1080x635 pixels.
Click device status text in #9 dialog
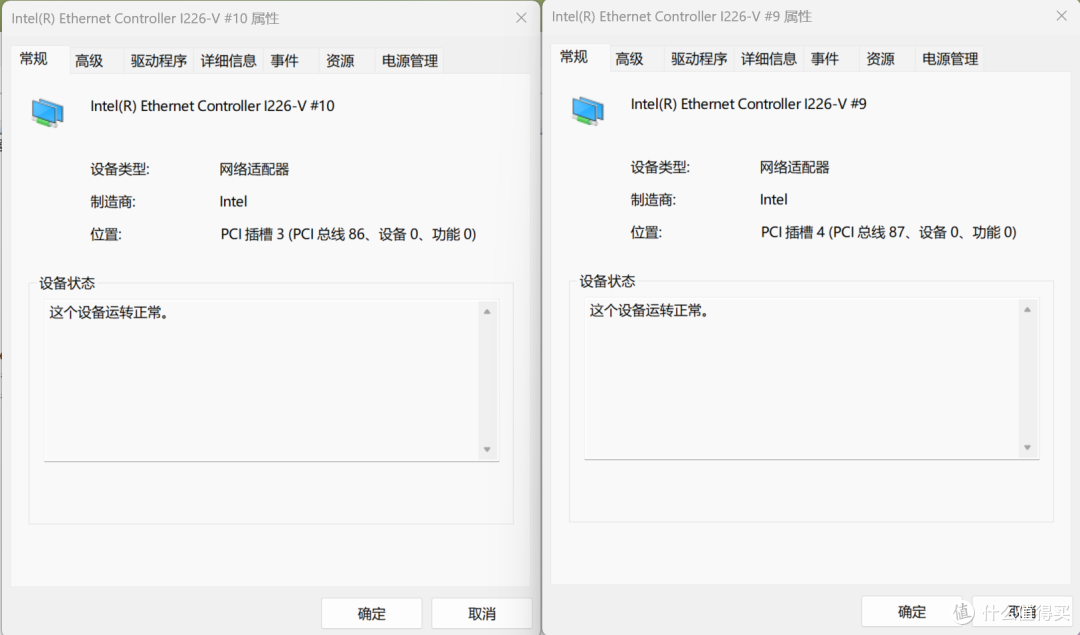click(649, 311)
